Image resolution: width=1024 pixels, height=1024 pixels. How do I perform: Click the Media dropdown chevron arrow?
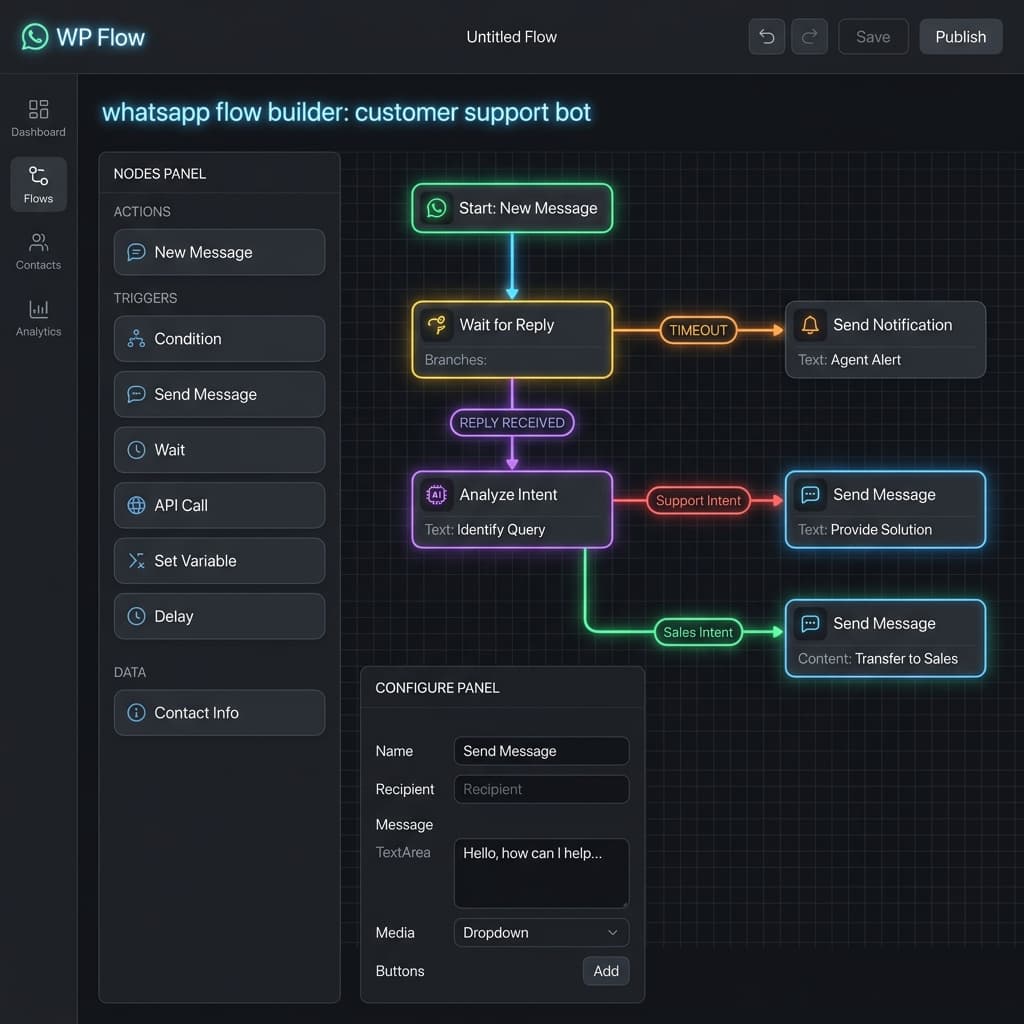click(613, 933)
